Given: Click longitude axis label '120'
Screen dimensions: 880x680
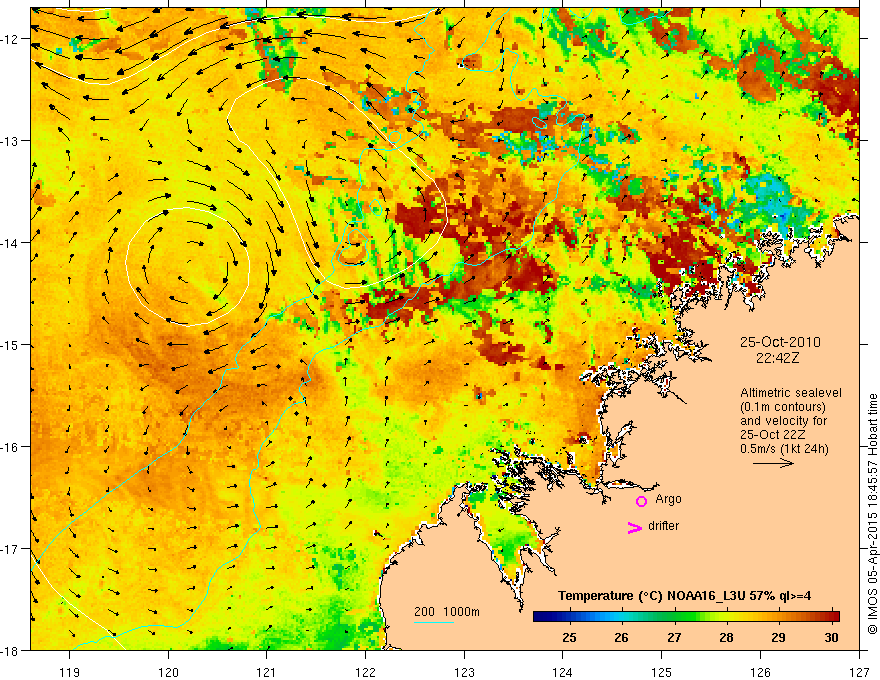Looking at the screenshot, I should pyautogui.click(x=168, y=672).
